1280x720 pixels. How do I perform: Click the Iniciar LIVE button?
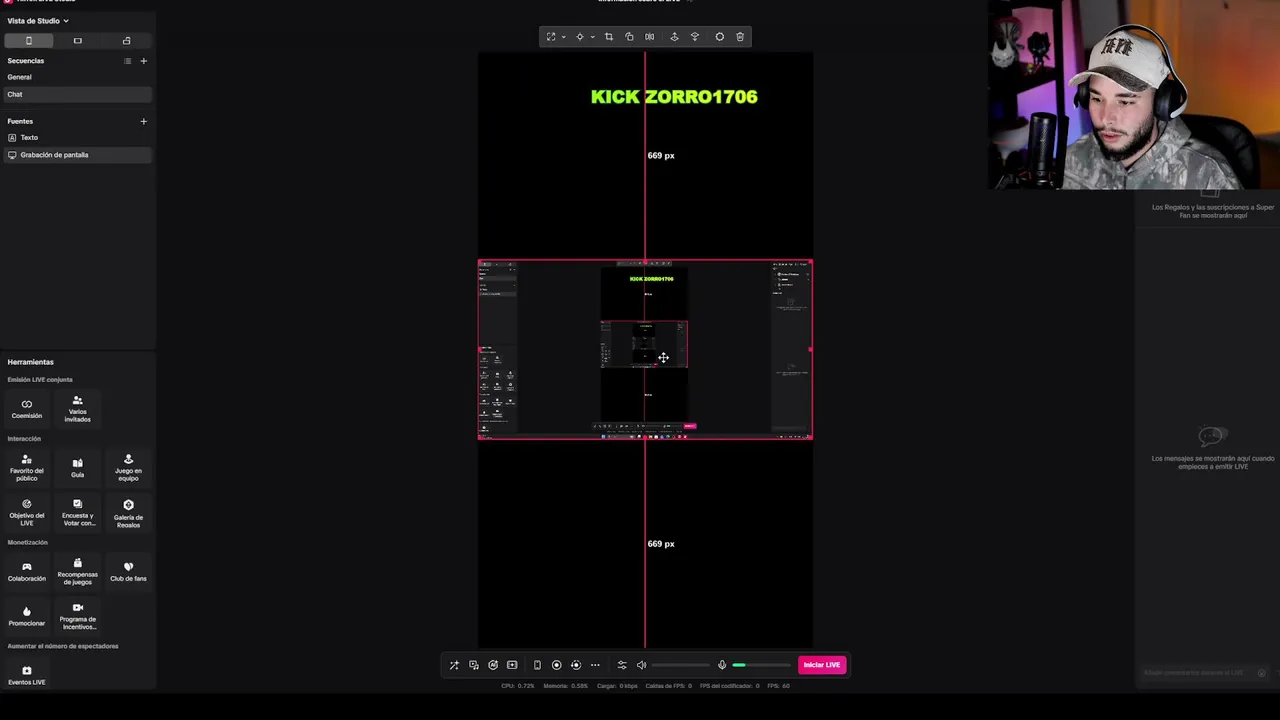click(822, 665)
